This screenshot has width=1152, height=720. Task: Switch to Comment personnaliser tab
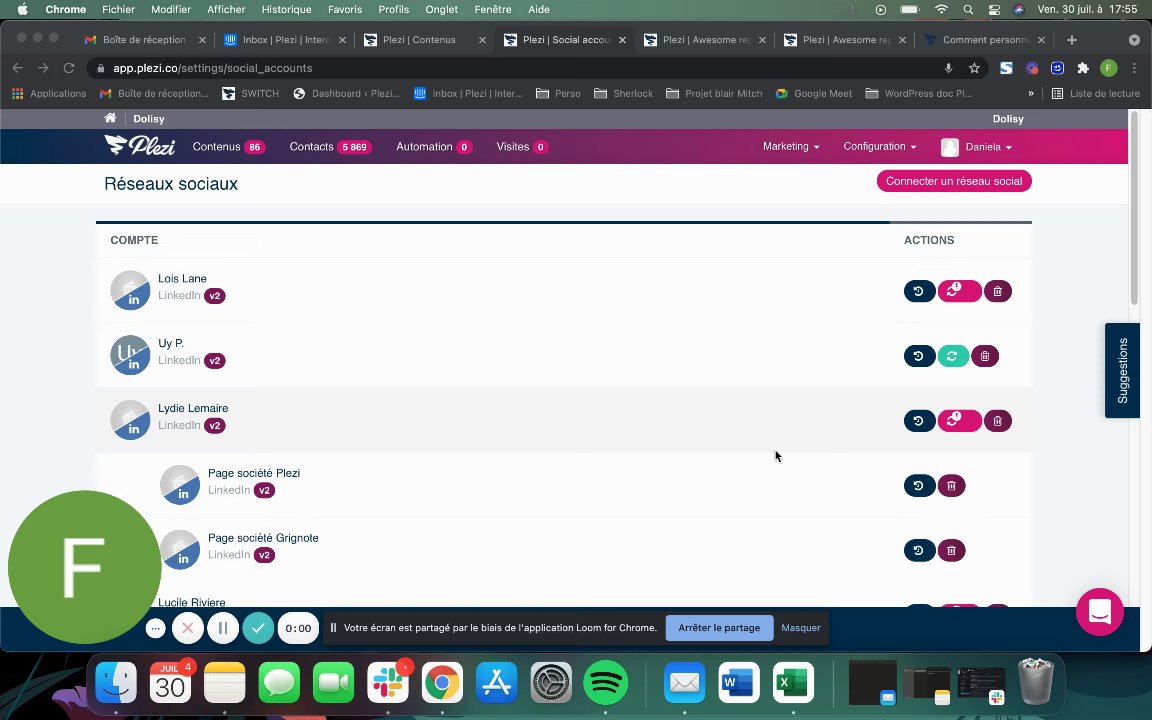click(x=986, y=40)
